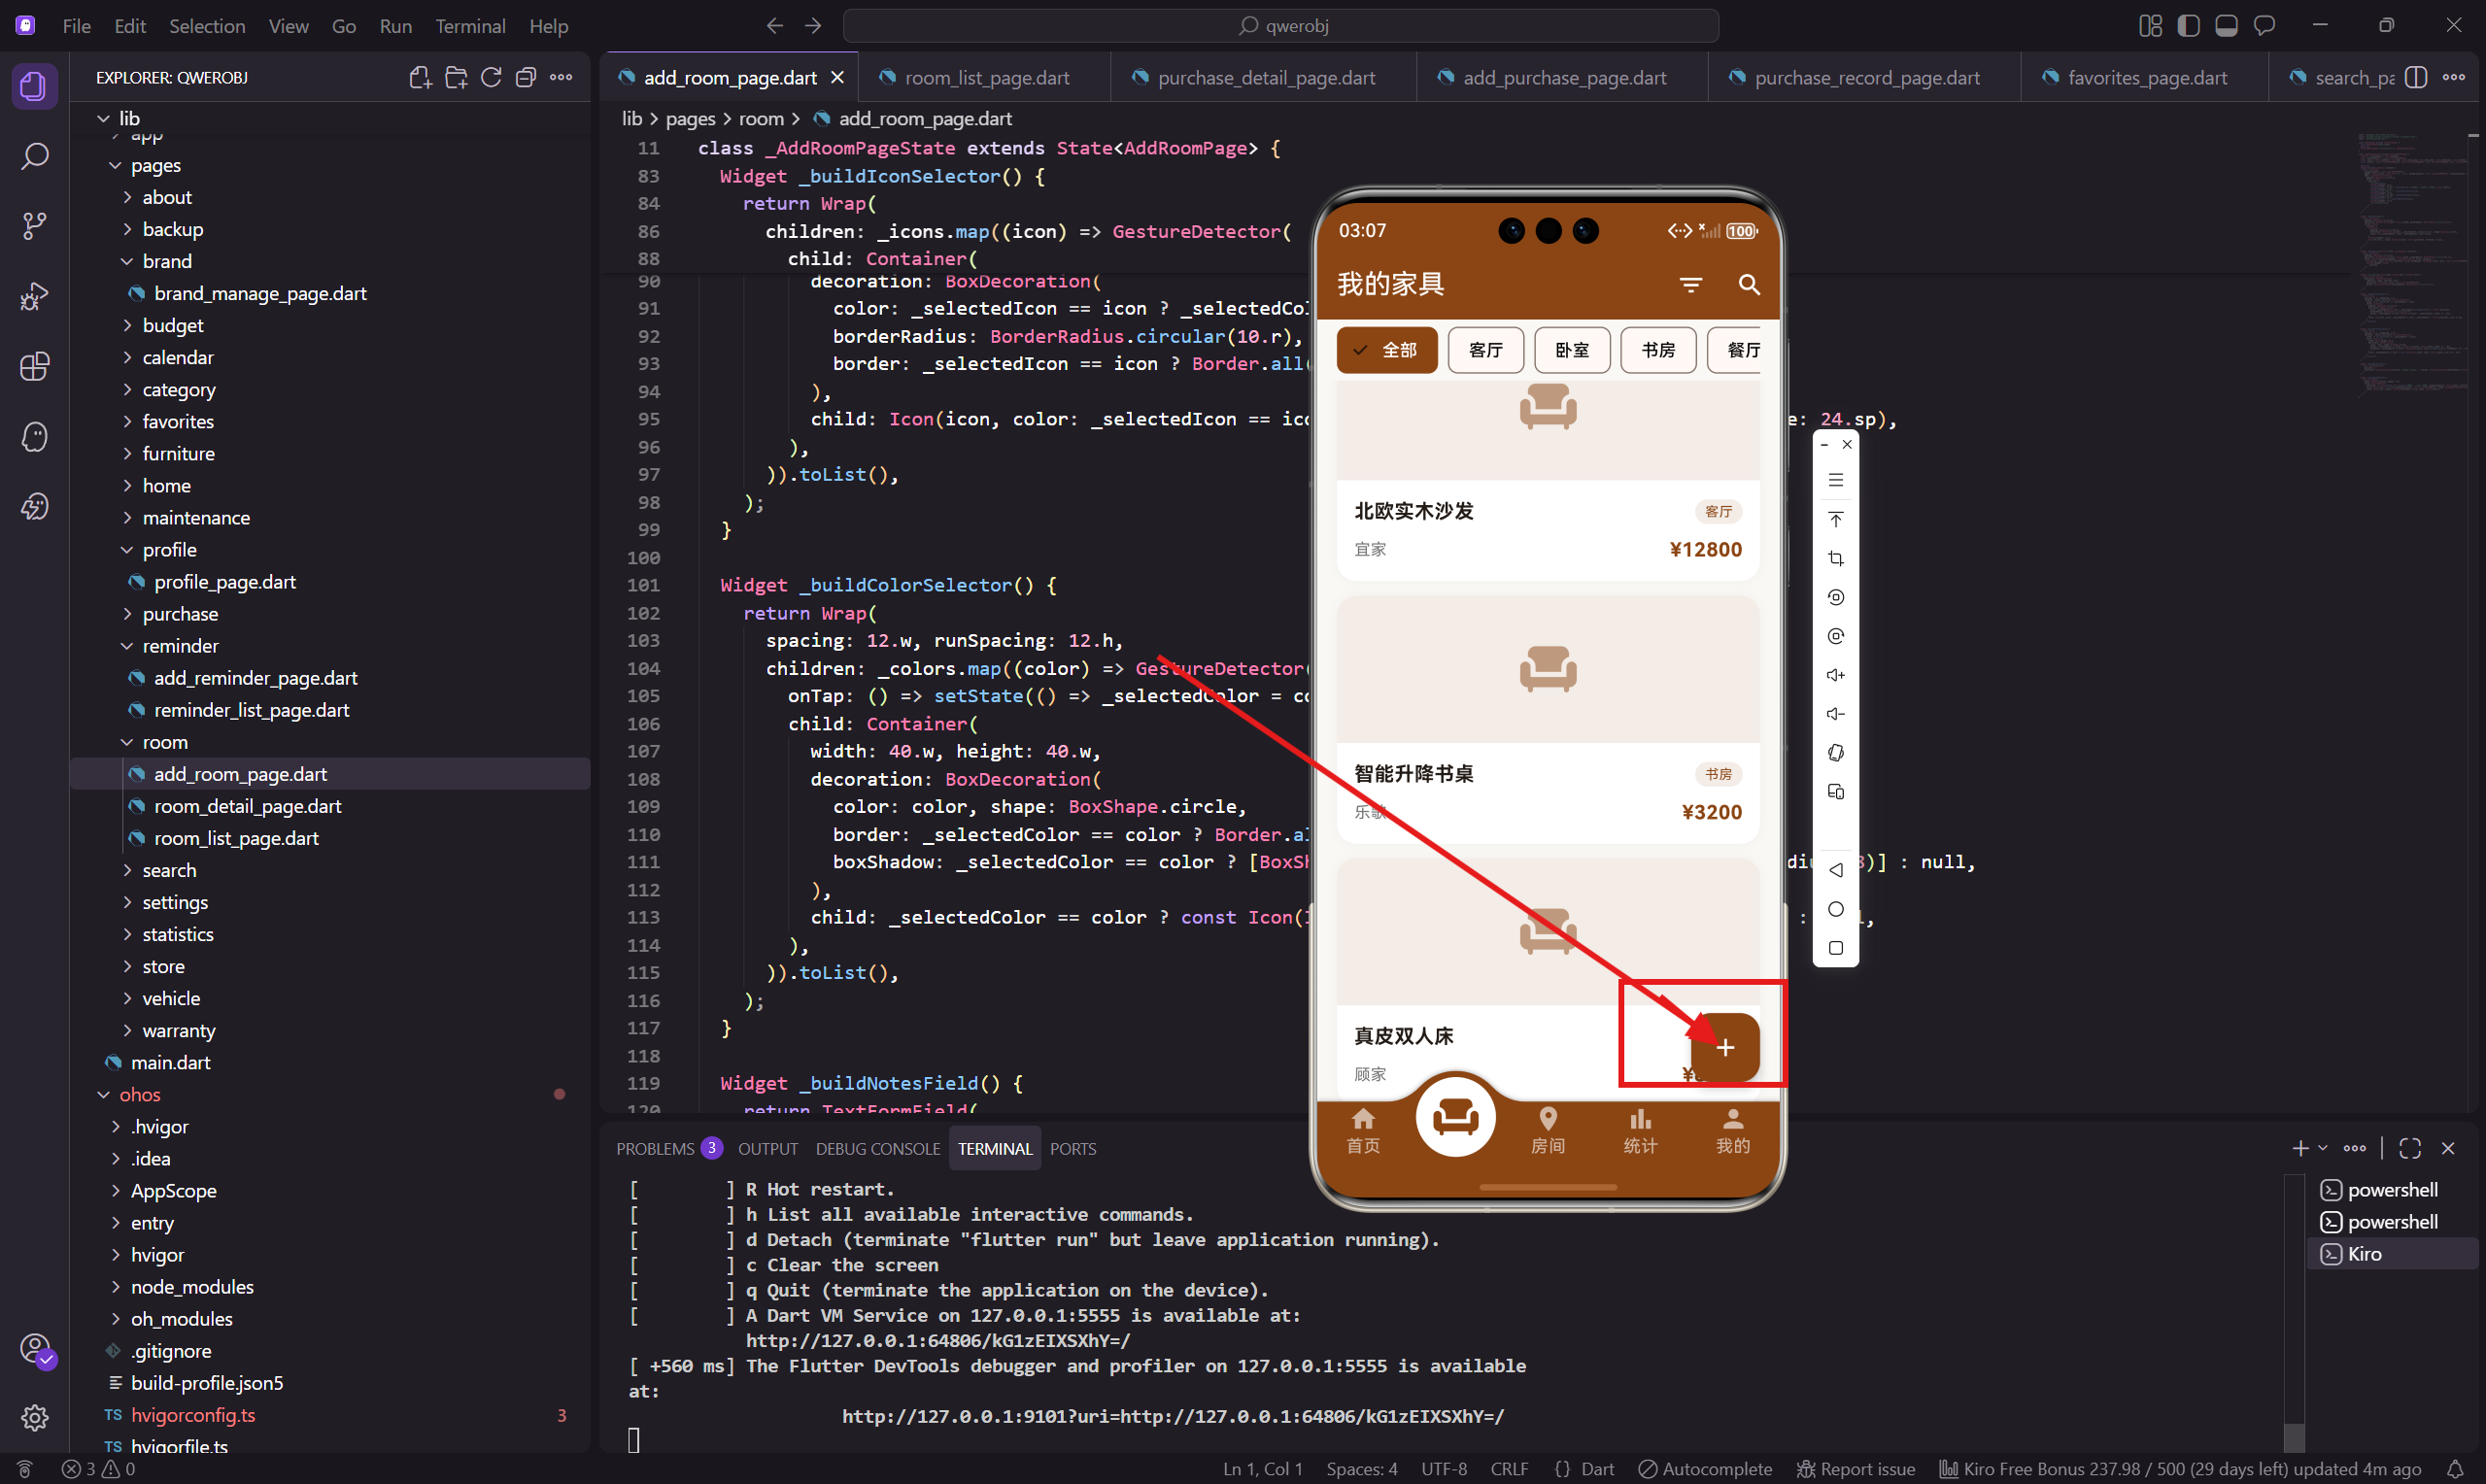2486x1484 pixels.
Task: Tap the search icon in the furniture app header
Action: (1749, 285)
